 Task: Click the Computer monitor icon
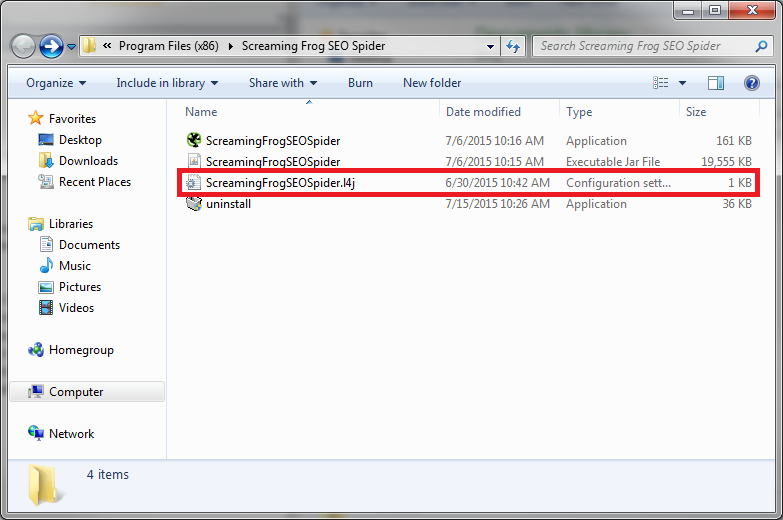35,392
